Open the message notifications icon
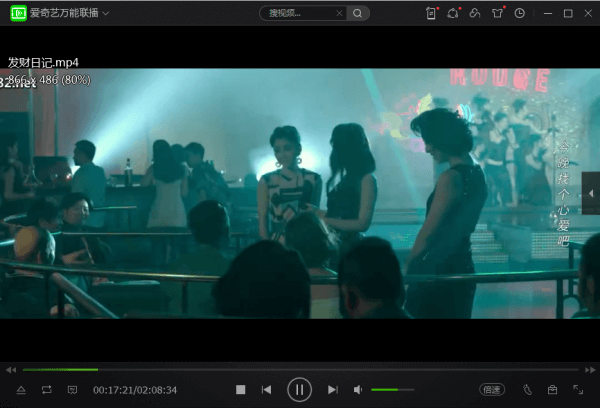 click(453, 13)
